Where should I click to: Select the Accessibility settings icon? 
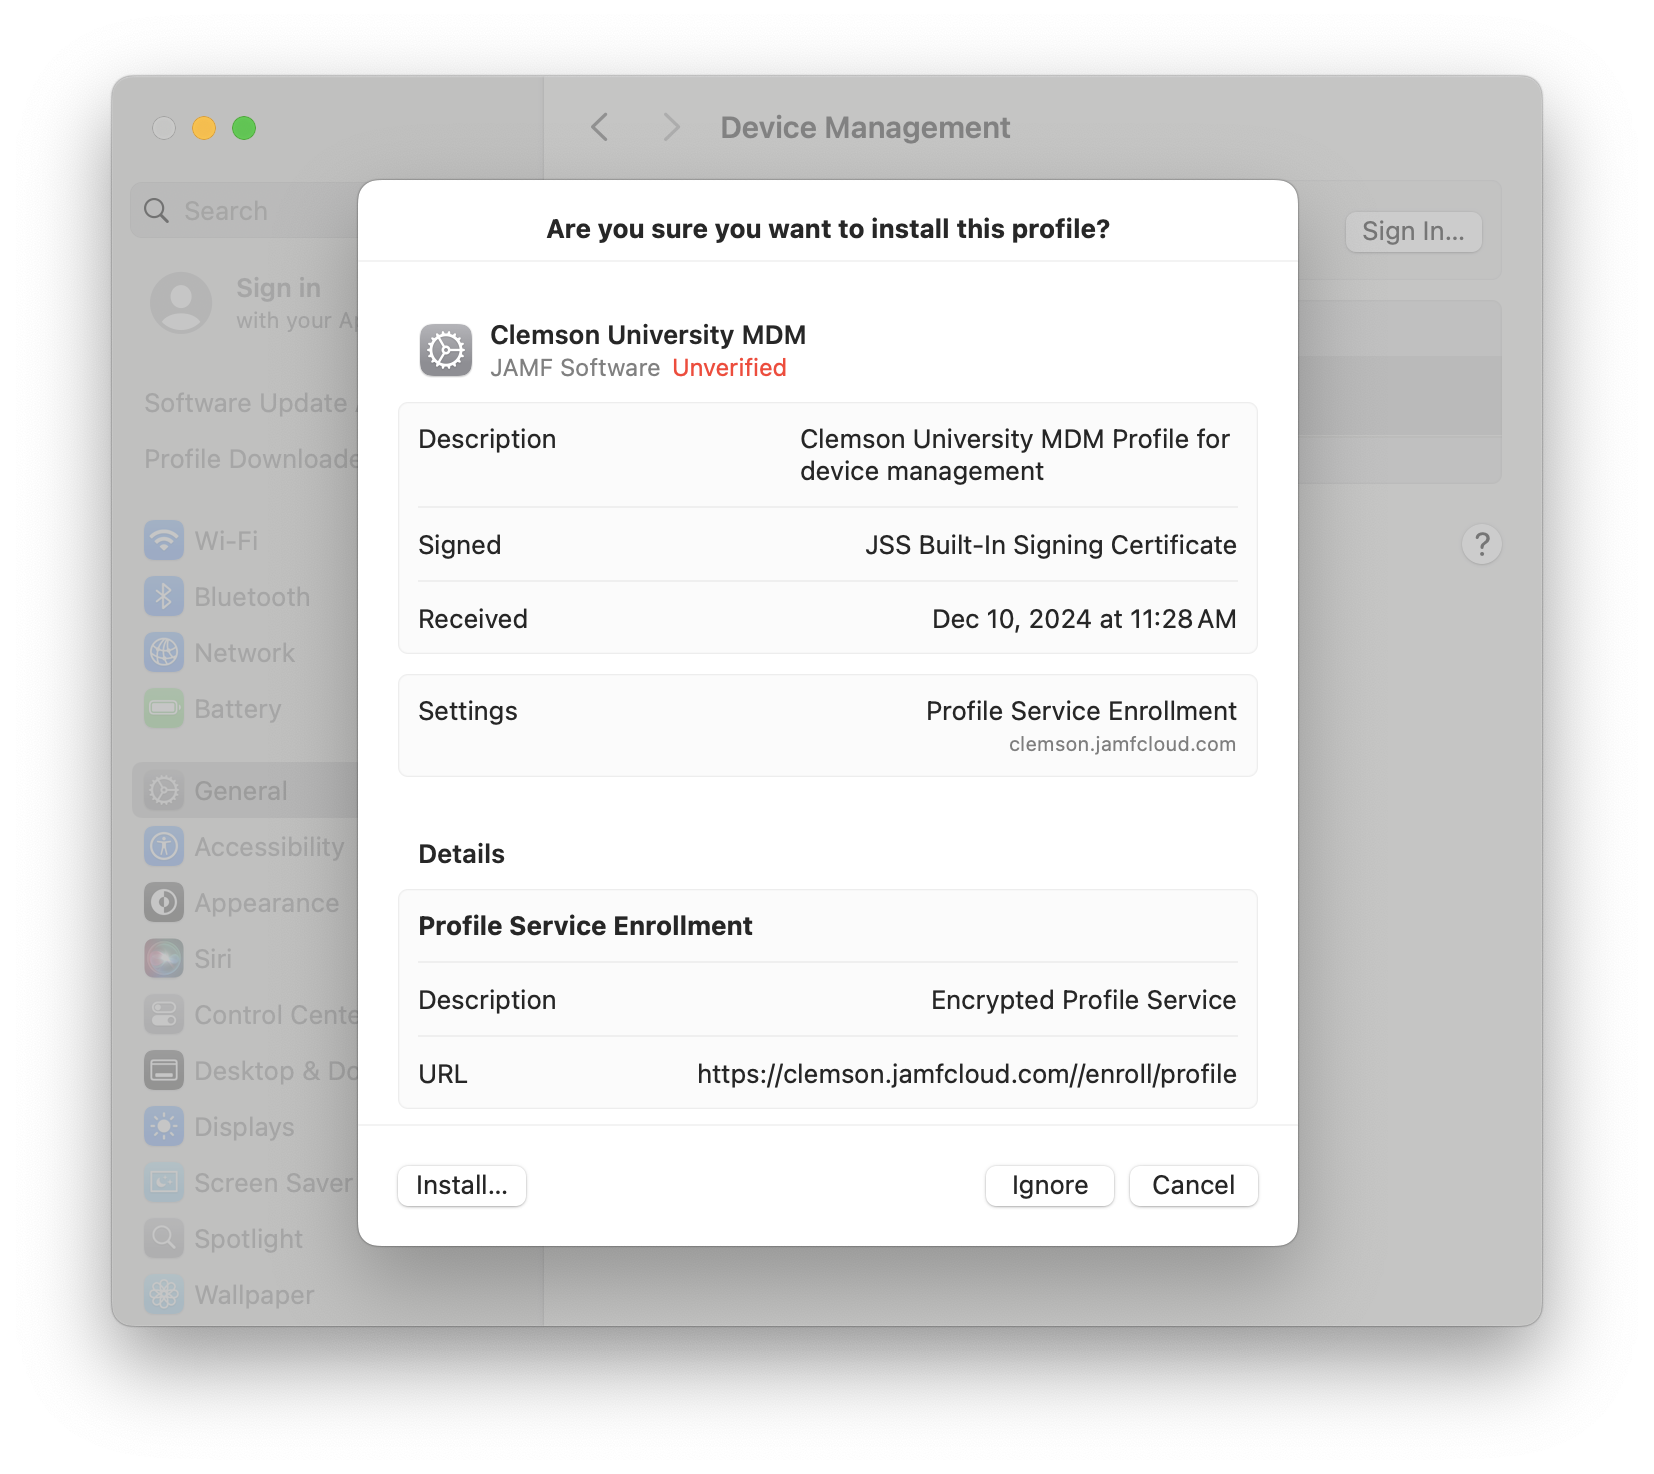pos(163,846)
